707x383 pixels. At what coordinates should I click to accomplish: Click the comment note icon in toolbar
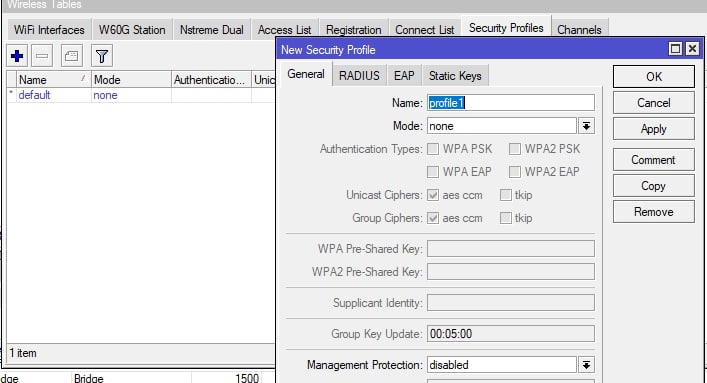(71, 56)
